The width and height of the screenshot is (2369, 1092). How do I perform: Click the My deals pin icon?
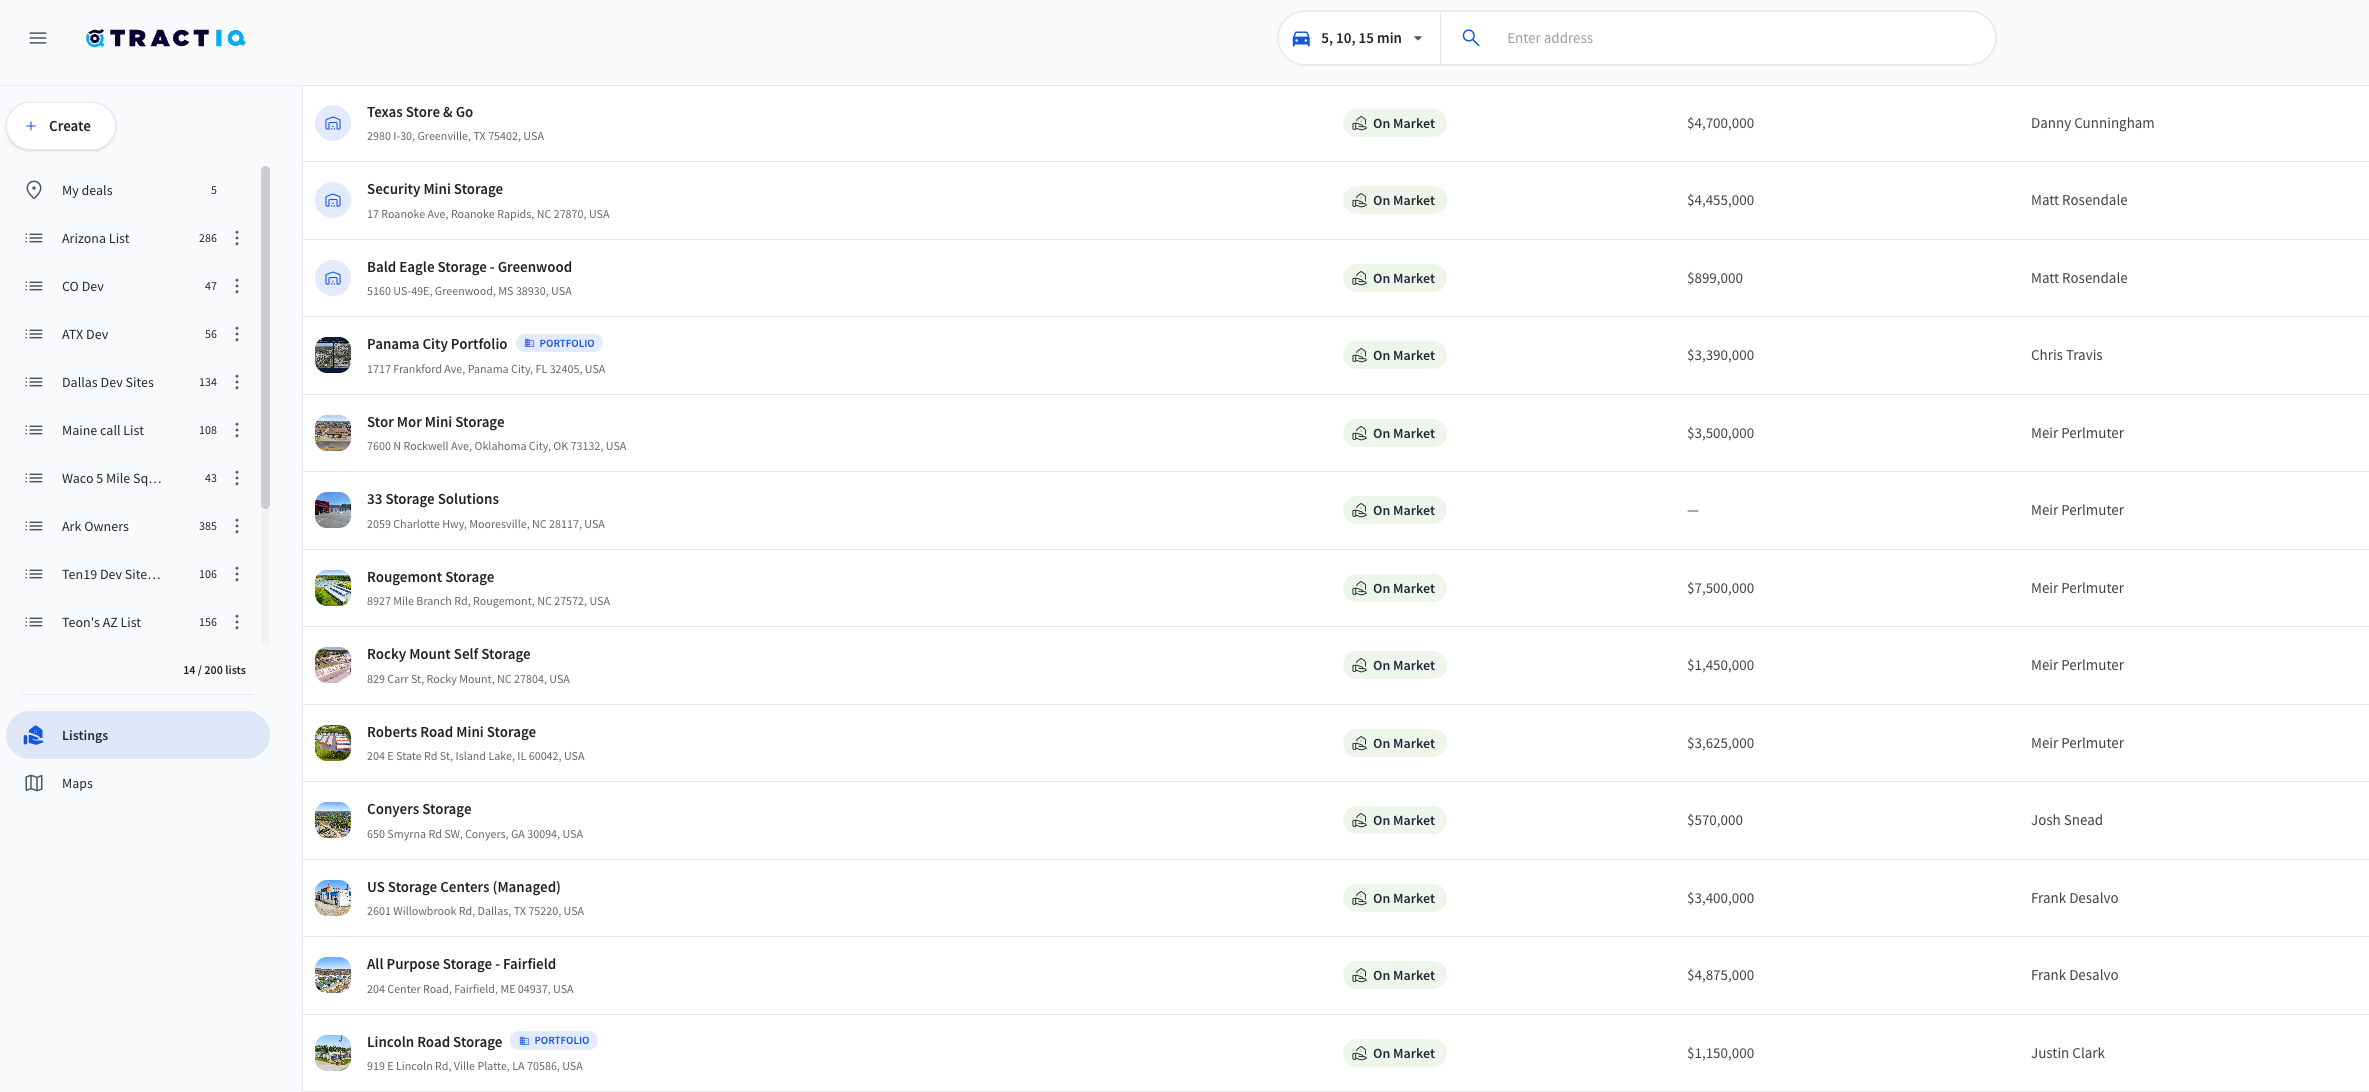(34, 190)
